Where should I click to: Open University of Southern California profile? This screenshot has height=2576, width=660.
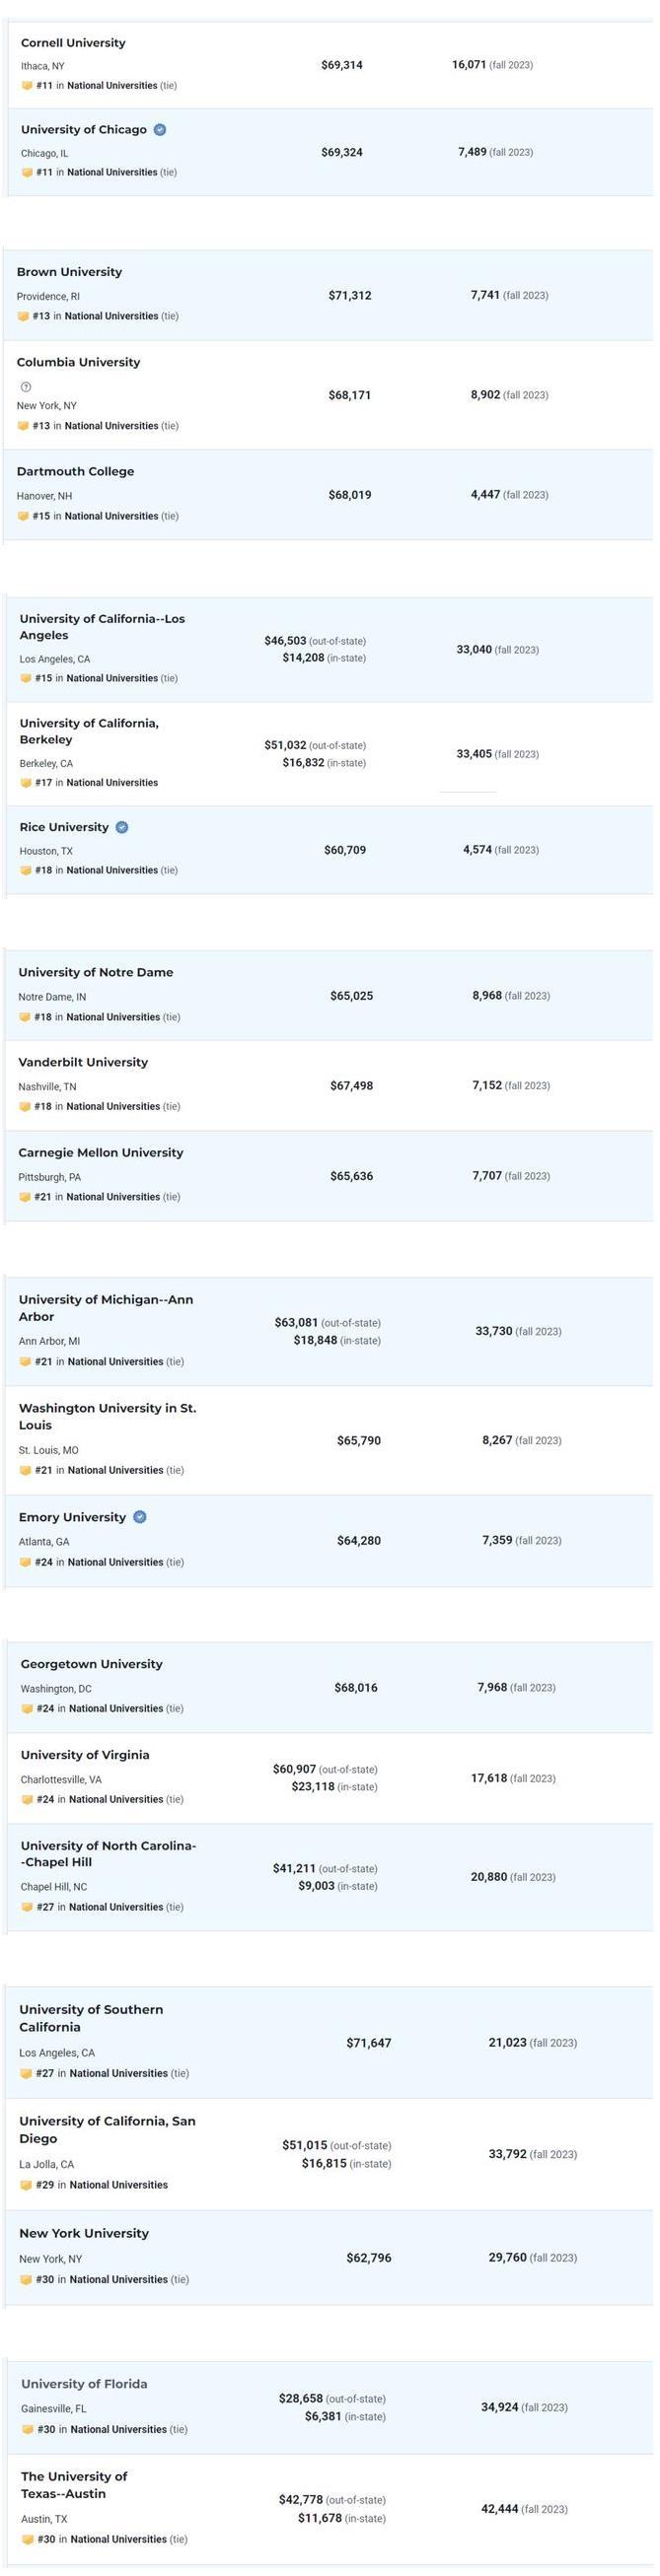[x=91, y=2018]
